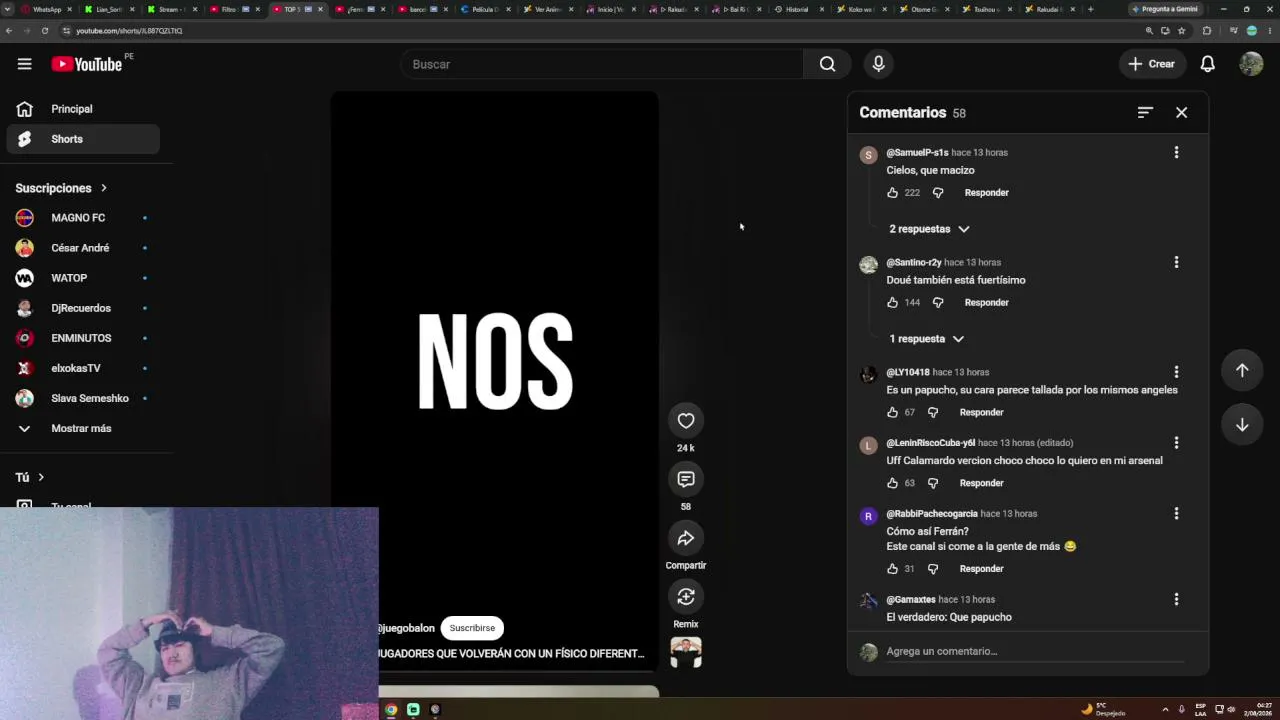1280x720 pixels.
Task: Reply to @RabbiPachecogarcia comment
Action: pos(981,569)
